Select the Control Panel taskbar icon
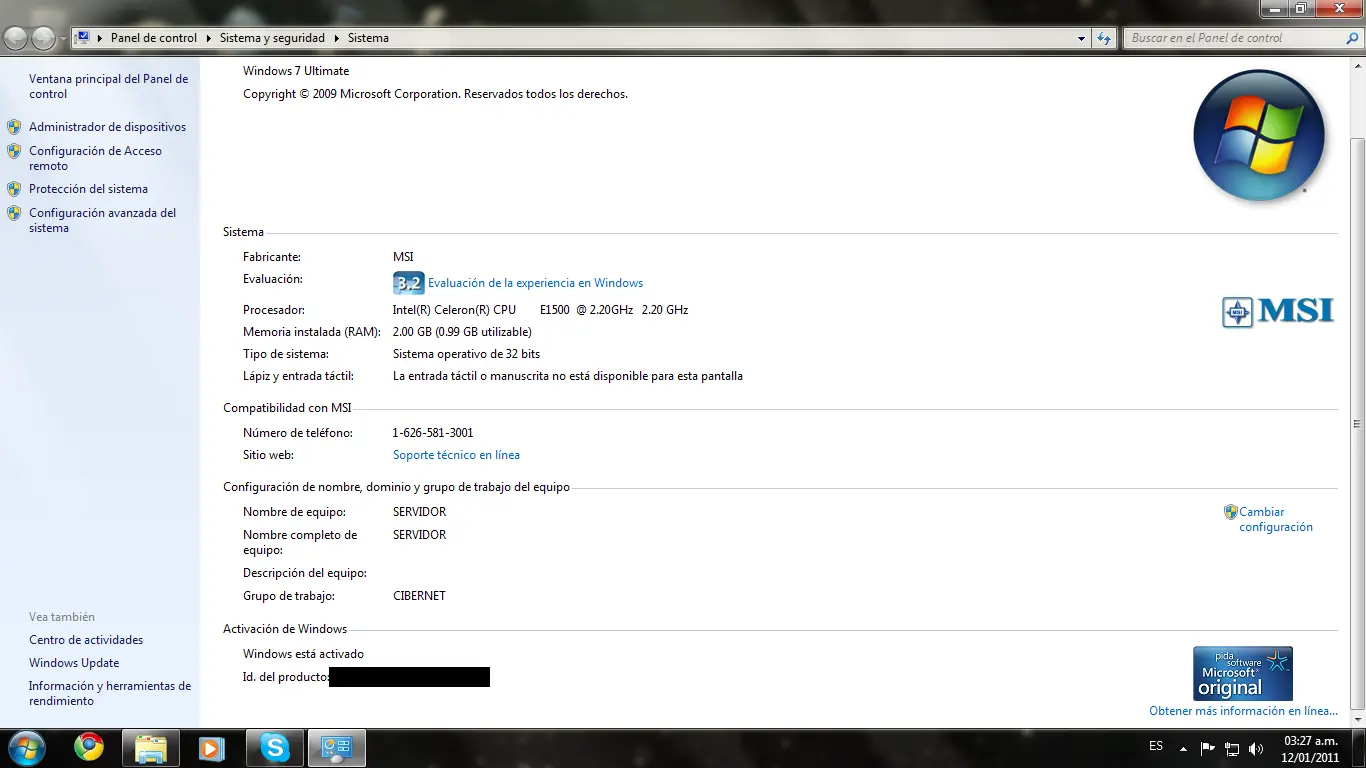The image size is (1366, 768). click(x=336, y=748)
